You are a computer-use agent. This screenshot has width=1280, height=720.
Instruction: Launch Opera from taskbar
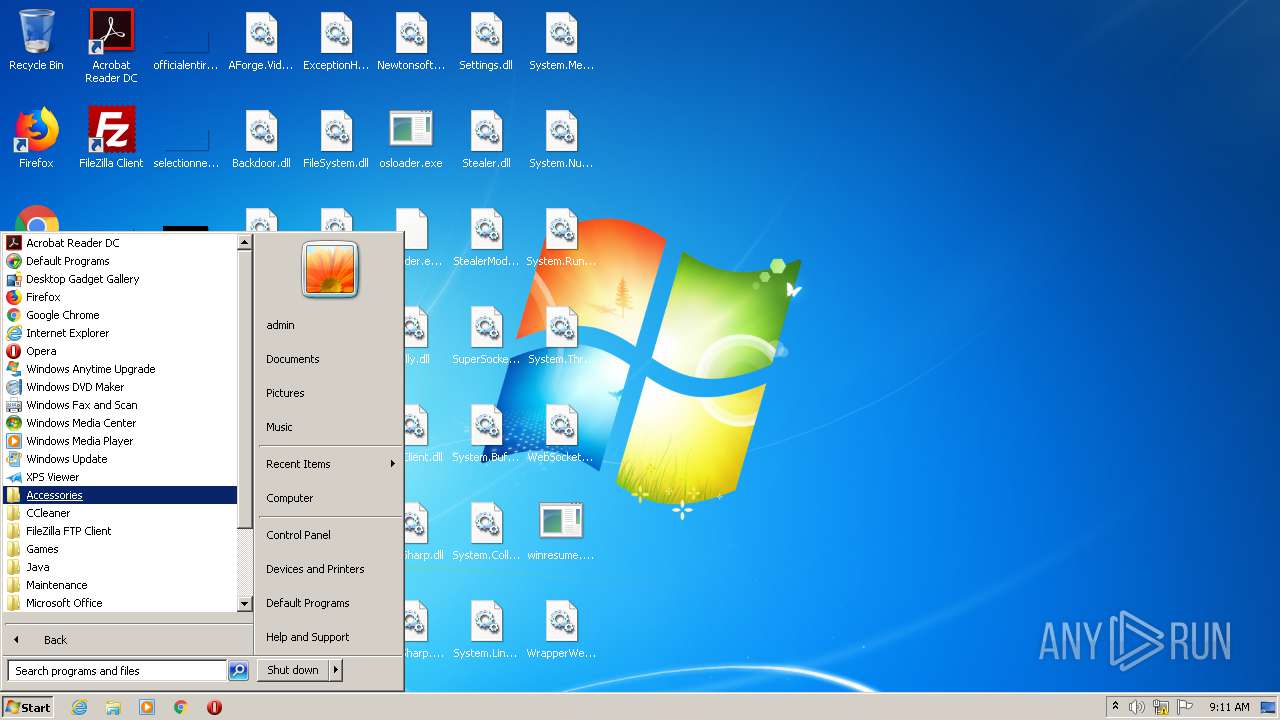point(214,707)
